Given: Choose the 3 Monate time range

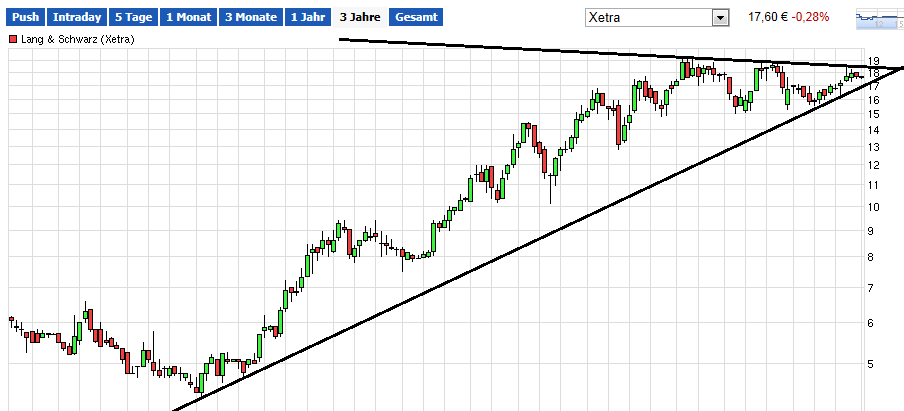Looking at the screenshot, I should click(x=250, y=18).
